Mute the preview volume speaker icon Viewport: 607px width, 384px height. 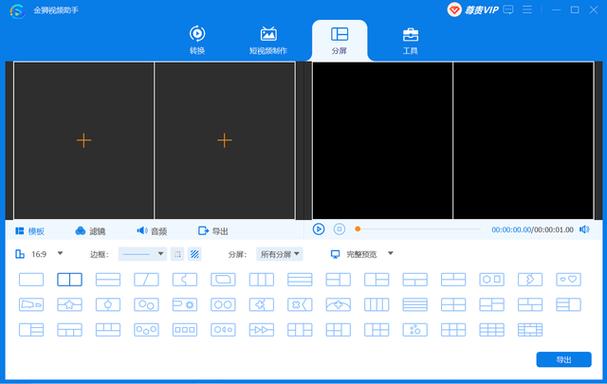click(584, 230)
